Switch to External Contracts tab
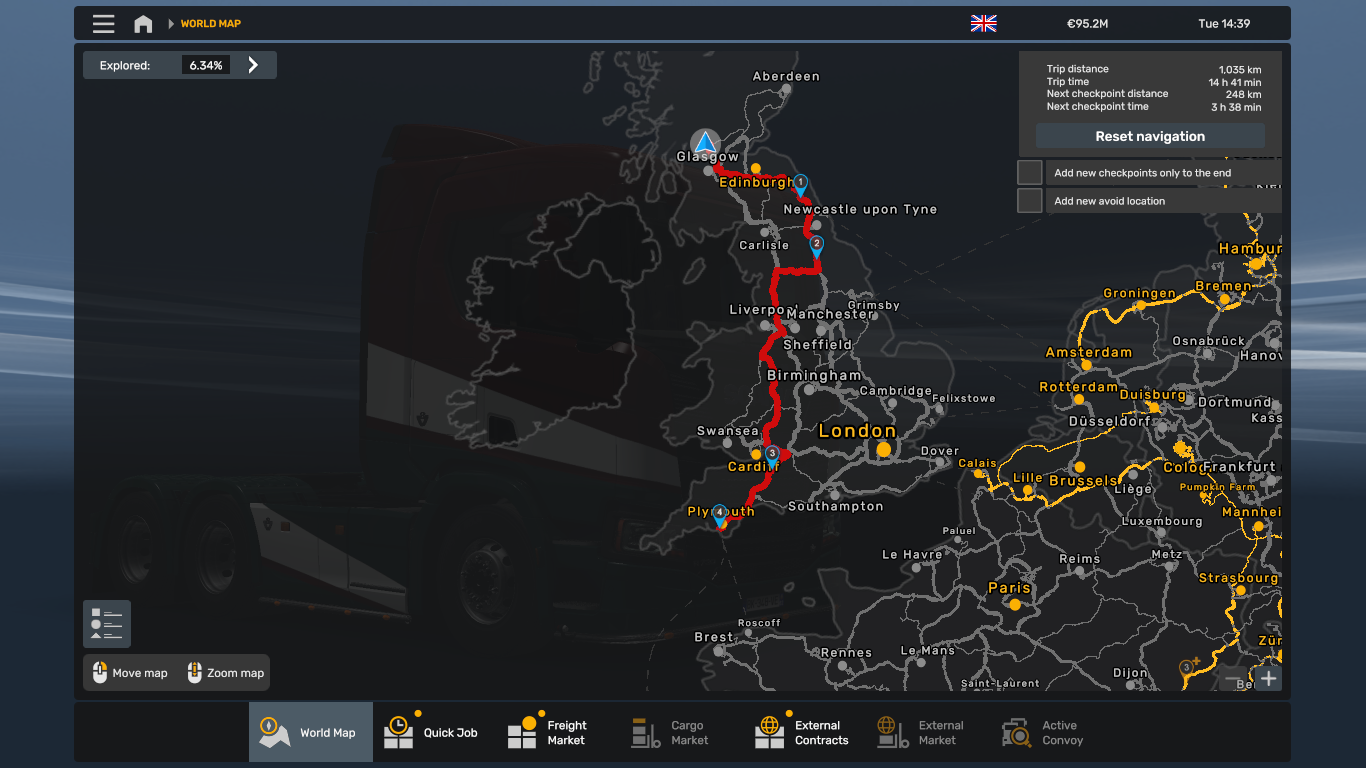1366x768 pixels. pyautogui.click(x=805, y=733)
